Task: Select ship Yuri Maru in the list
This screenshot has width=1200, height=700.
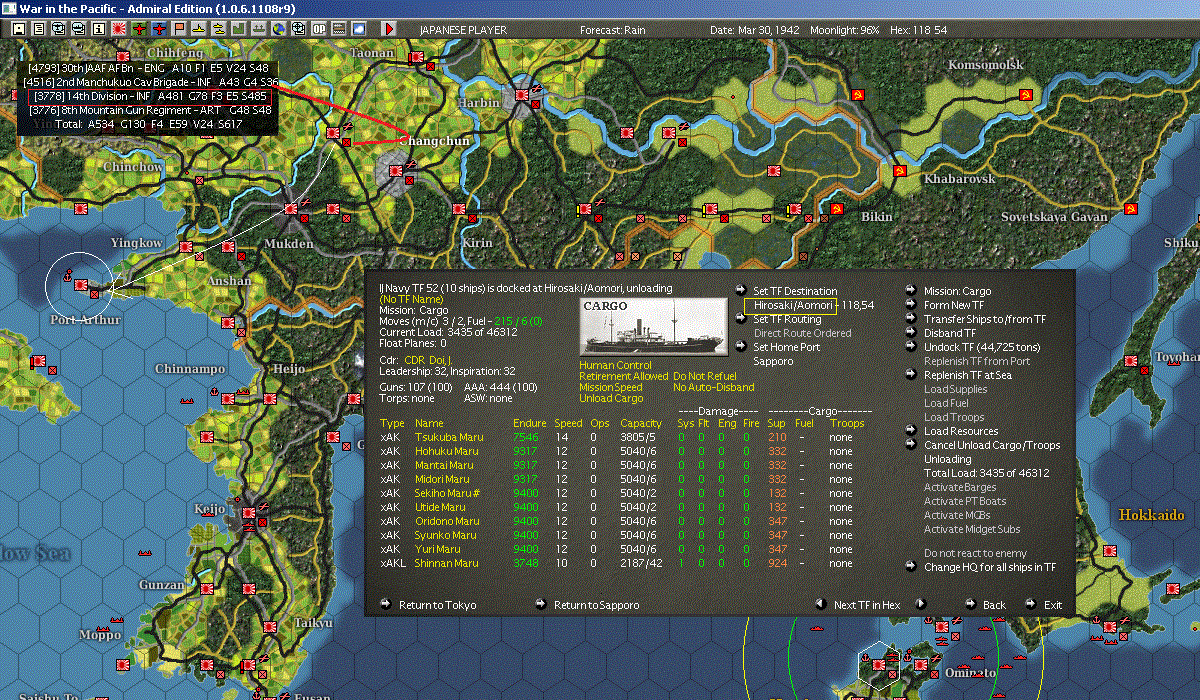Action: point(438,549)
